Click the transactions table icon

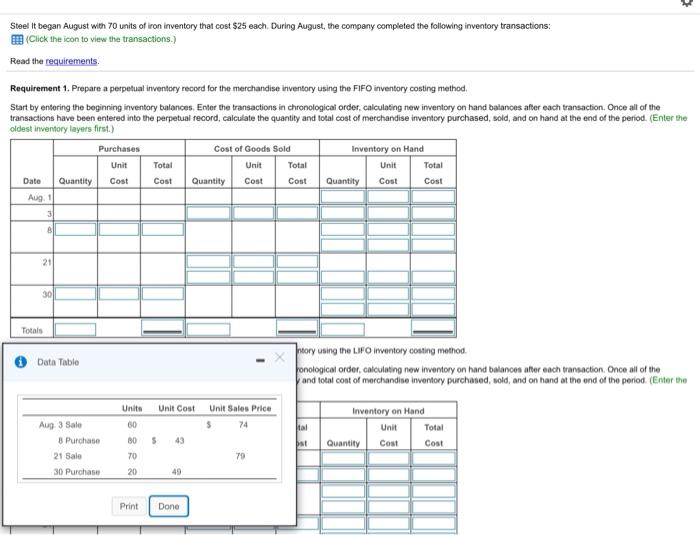point(17,39)
